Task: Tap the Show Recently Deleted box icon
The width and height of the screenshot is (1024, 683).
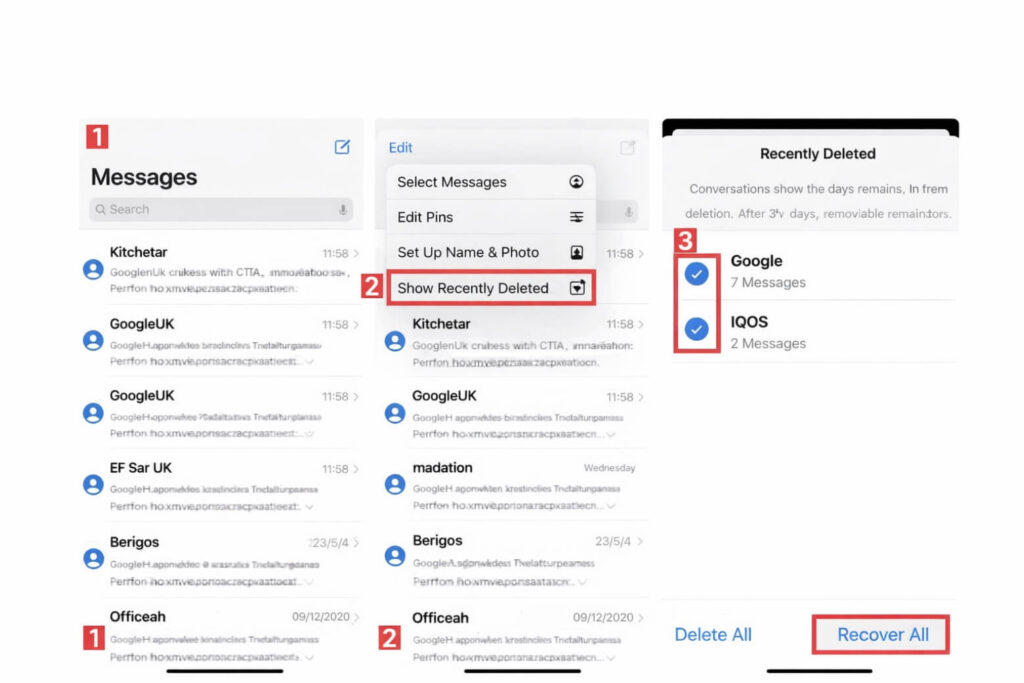Action: tap(577, 288)
